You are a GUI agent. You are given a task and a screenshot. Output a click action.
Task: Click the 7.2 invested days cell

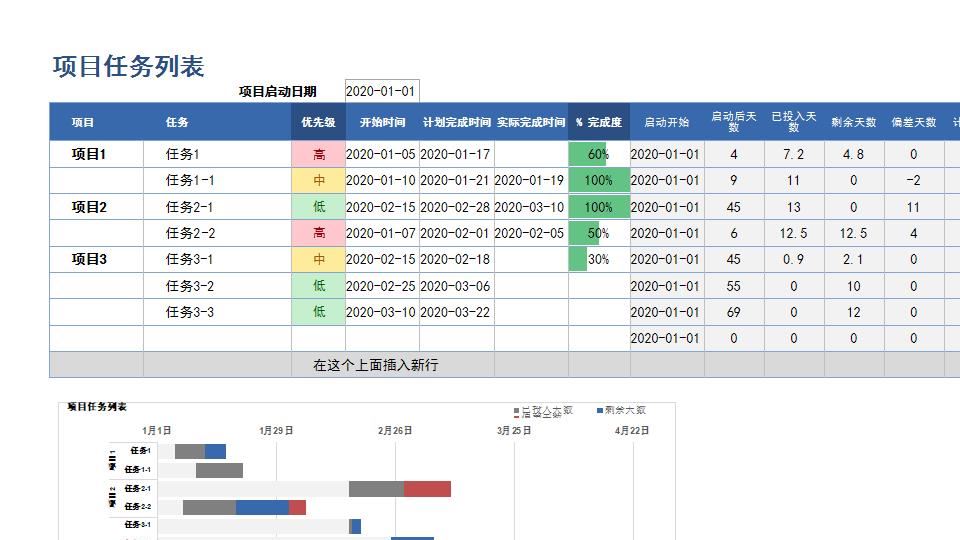pyautogui.click(x=794, y=154)
